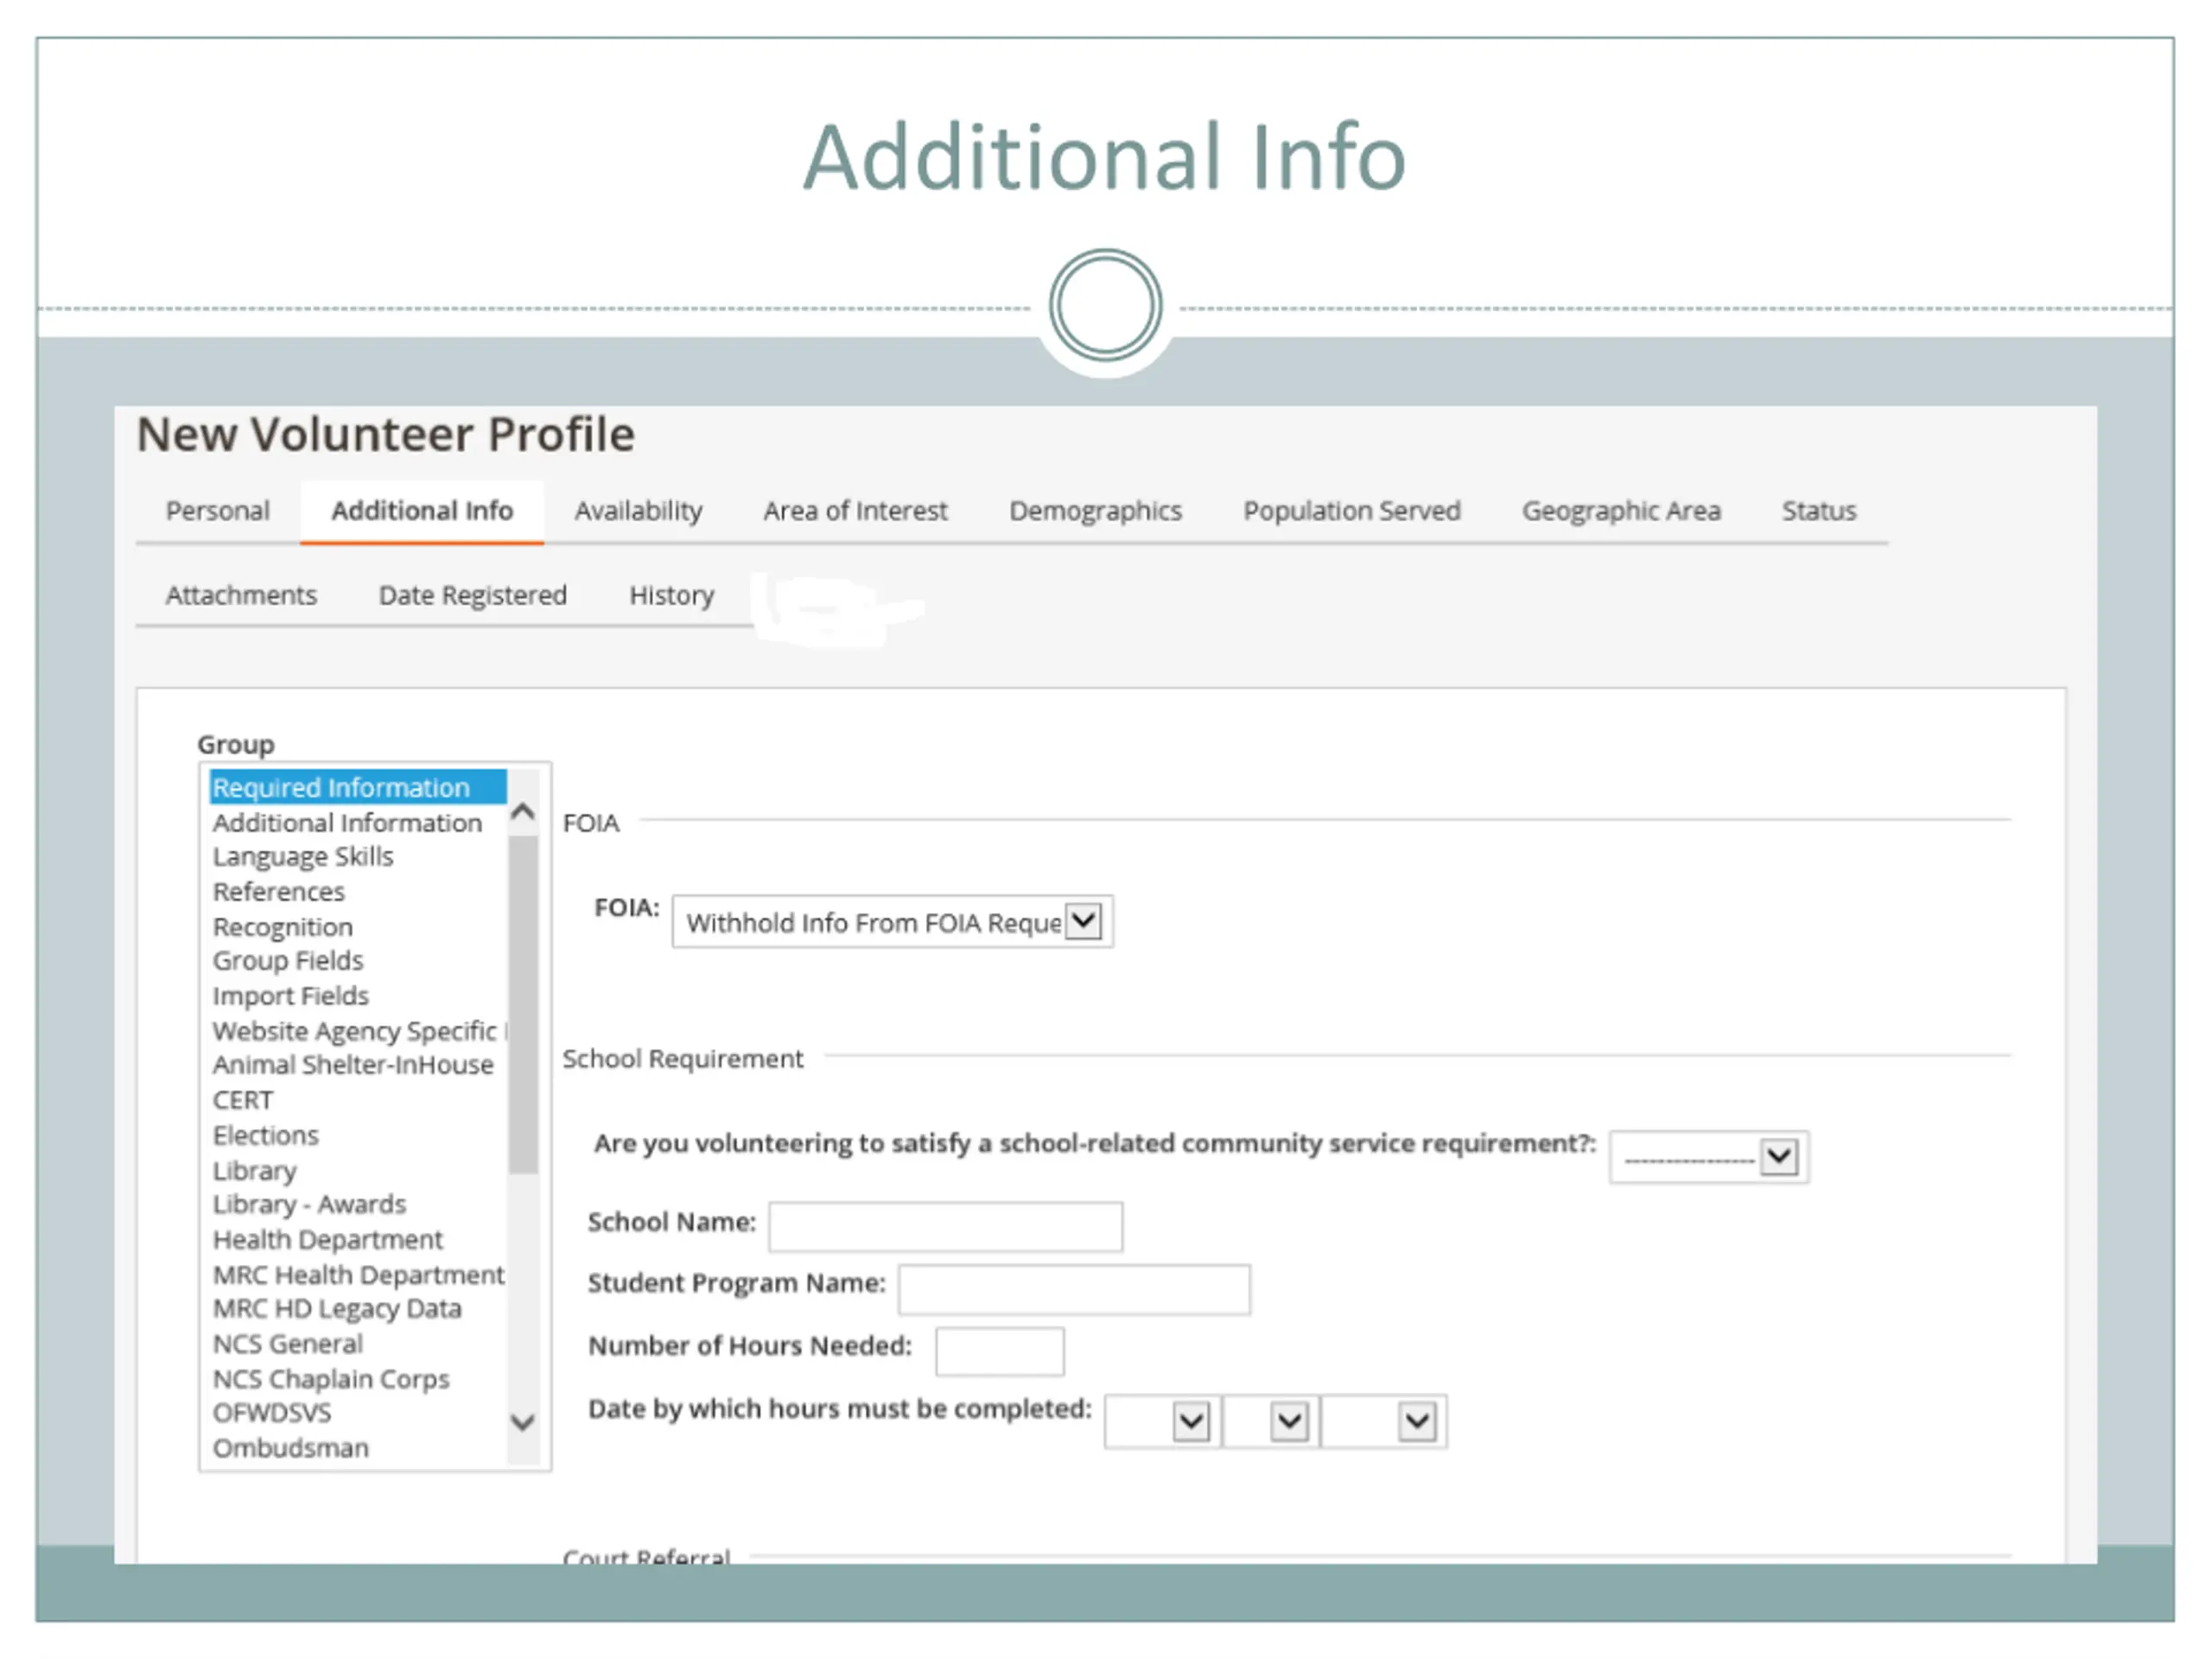The width and height of the screenshot is (2212, 1659).
Task: Click the Group list scroll-up arrow
Action: (522, 811)
